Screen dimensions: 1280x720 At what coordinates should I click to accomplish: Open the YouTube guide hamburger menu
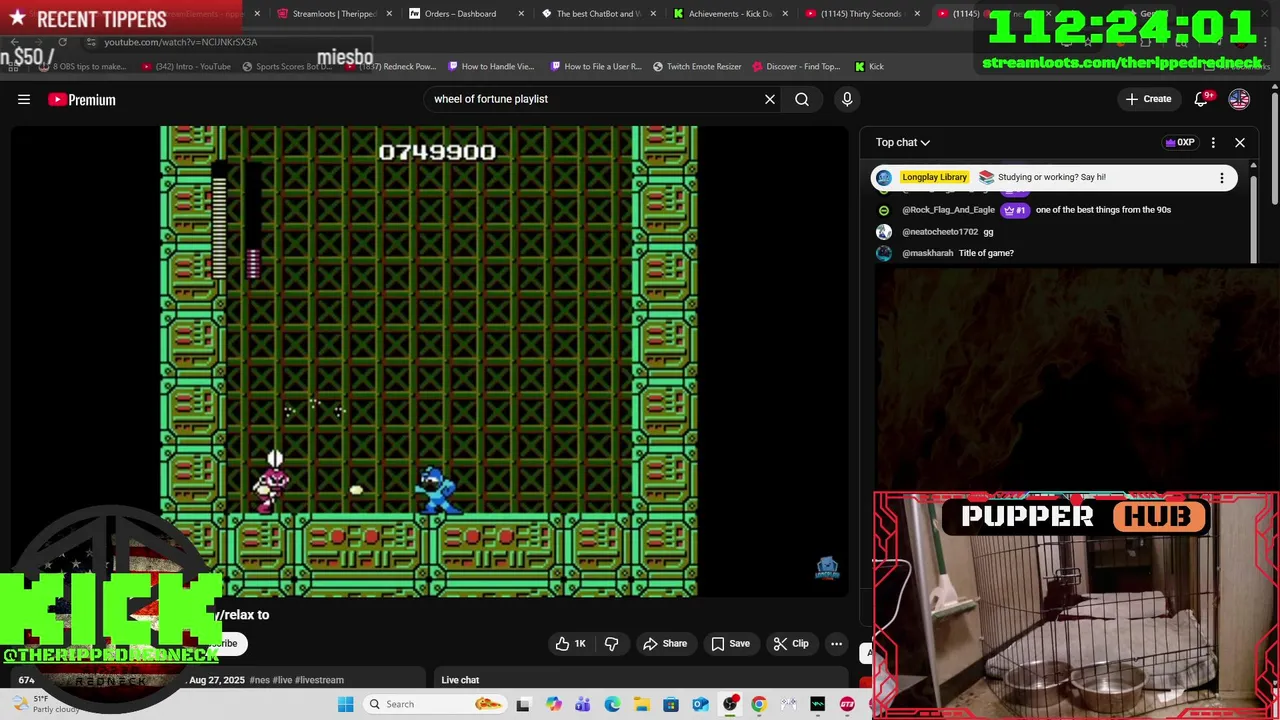pos(24,99)
